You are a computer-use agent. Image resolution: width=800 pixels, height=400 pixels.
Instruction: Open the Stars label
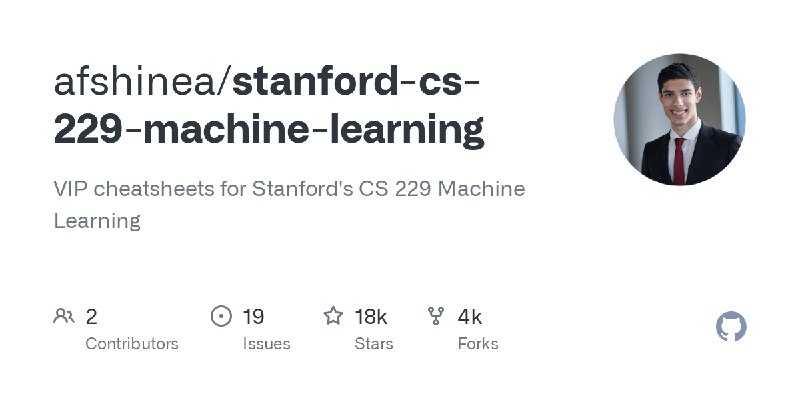374,344
